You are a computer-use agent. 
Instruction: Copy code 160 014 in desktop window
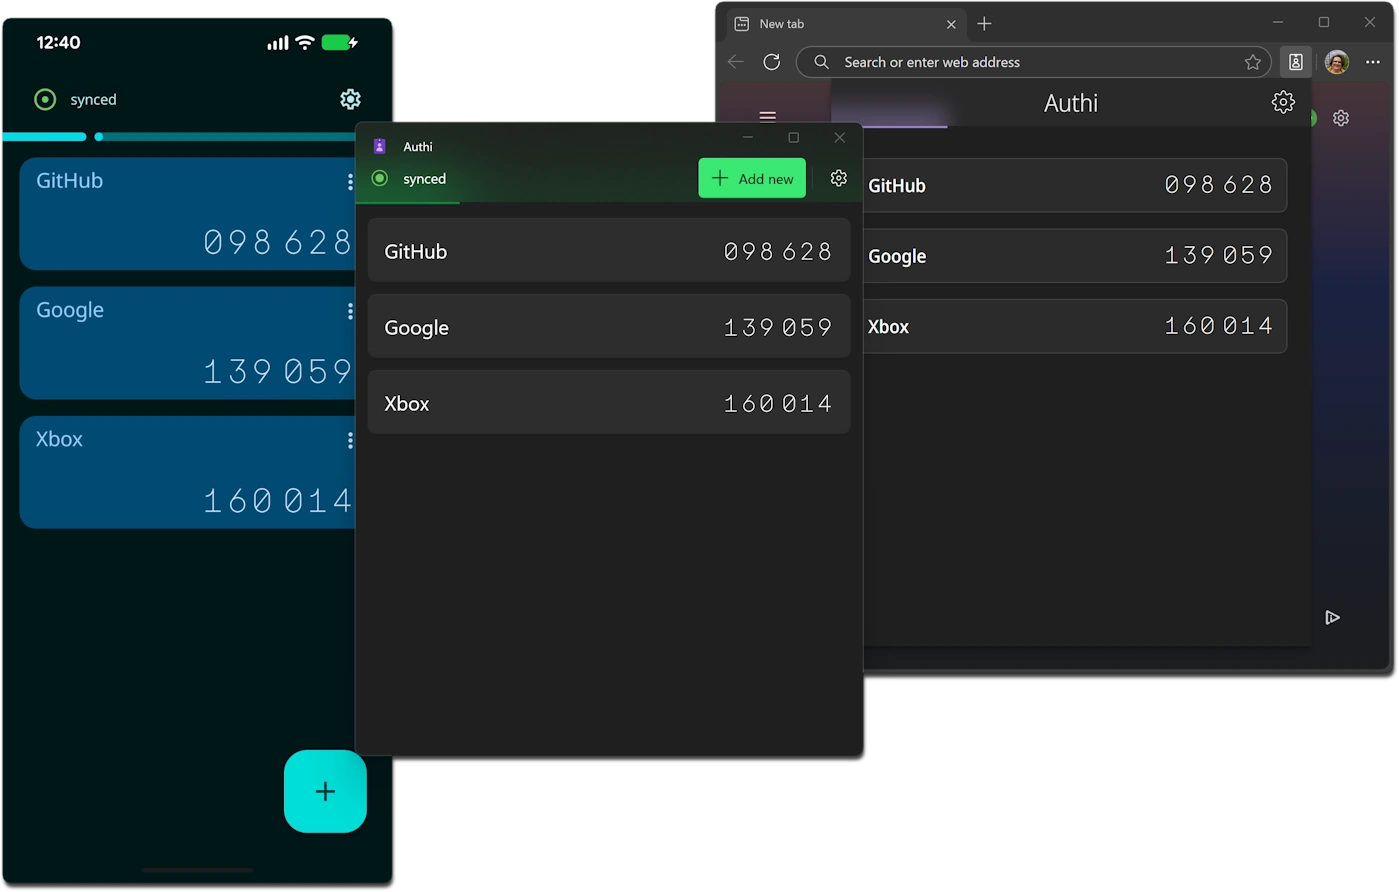point(778,404)
